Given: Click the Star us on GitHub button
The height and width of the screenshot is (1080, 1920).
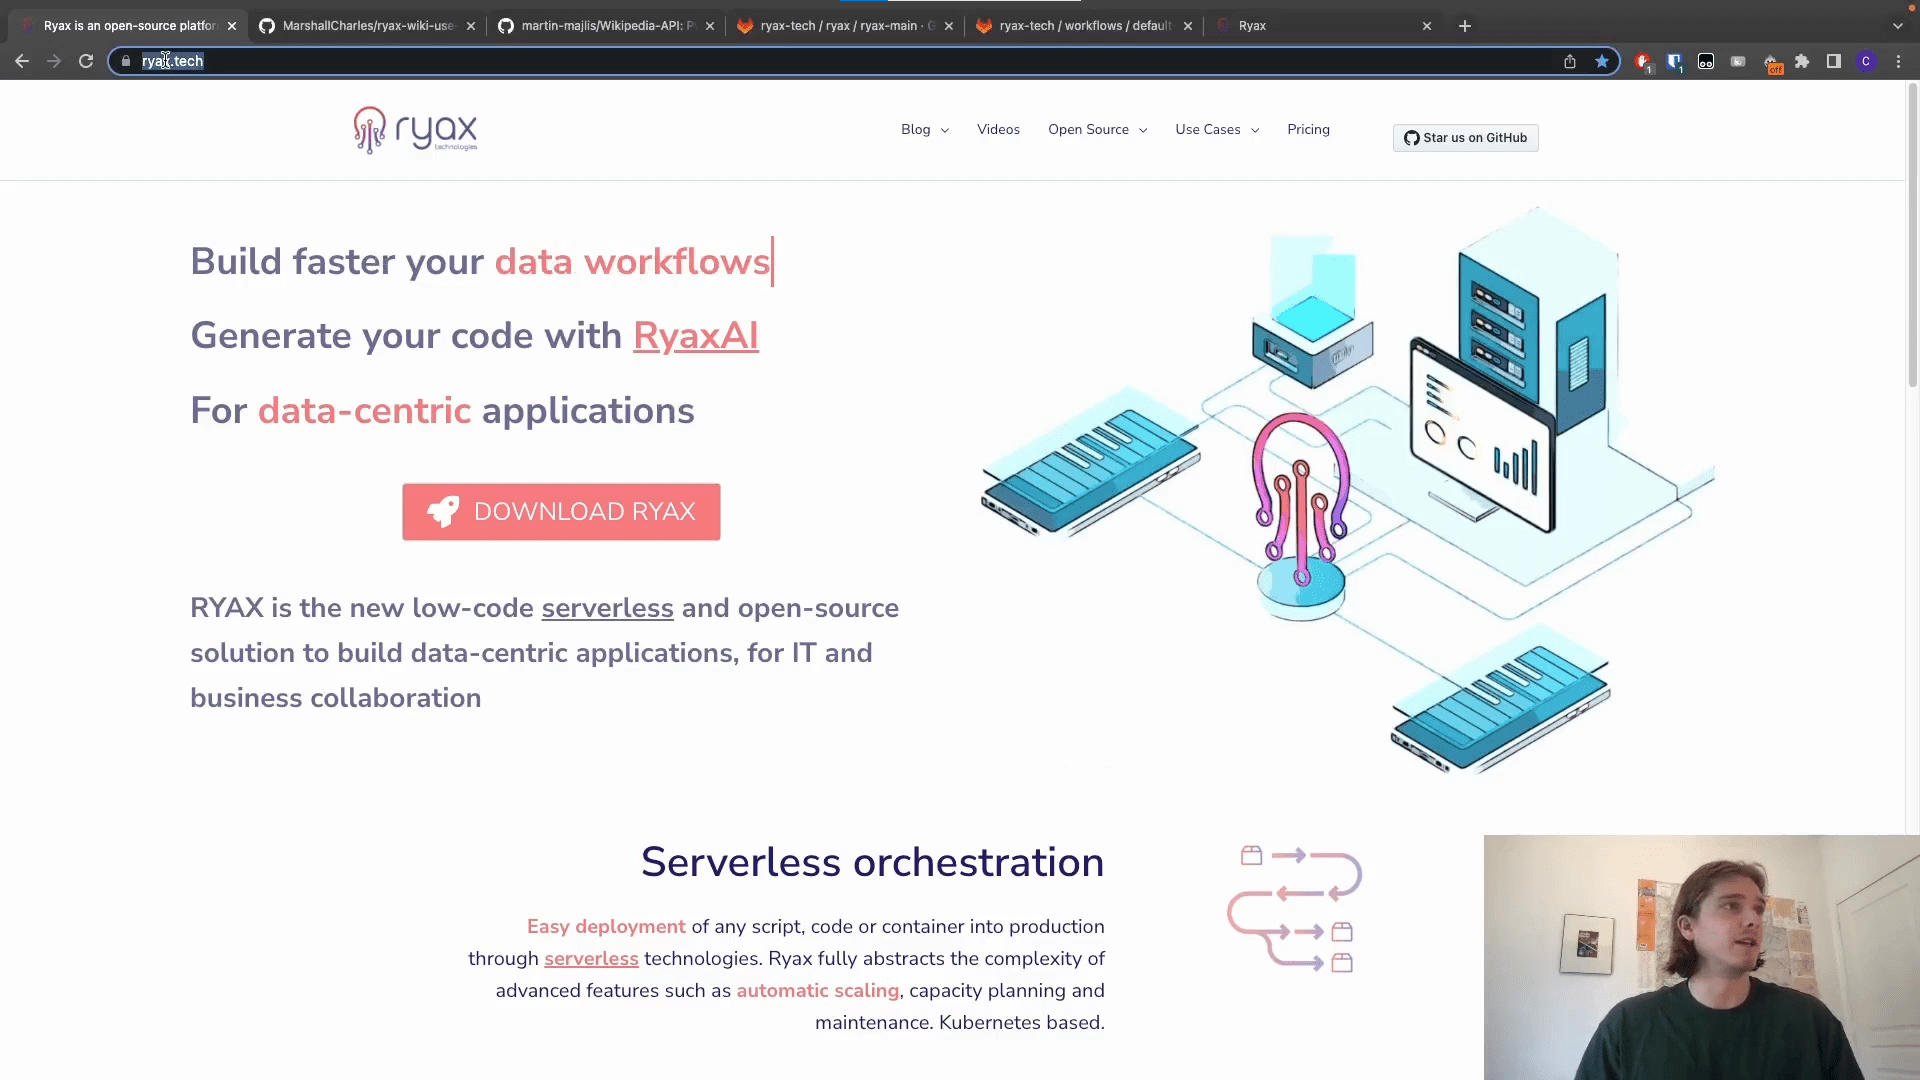Looking at the screenshot, I should 1465,138.
